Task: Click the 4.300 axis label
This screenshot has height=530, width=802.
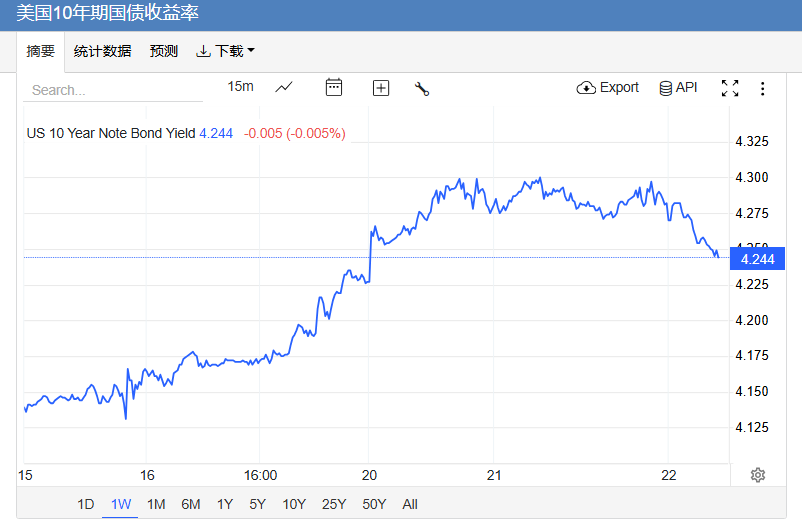Action: pos(751,178)
